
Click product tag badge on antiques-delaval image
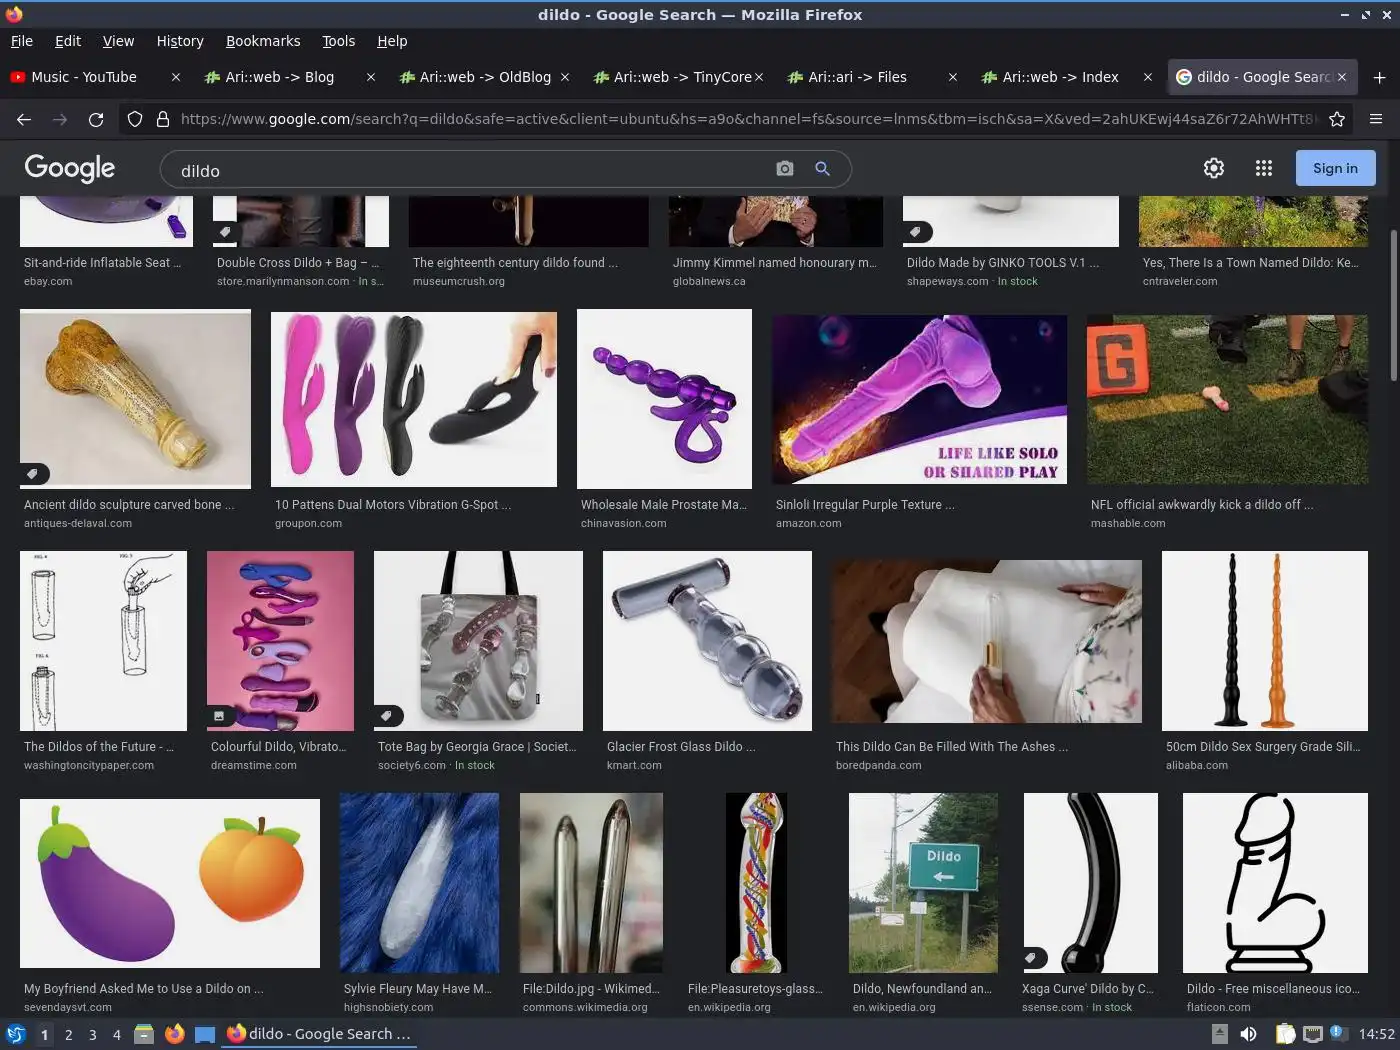tap(33, 474)
